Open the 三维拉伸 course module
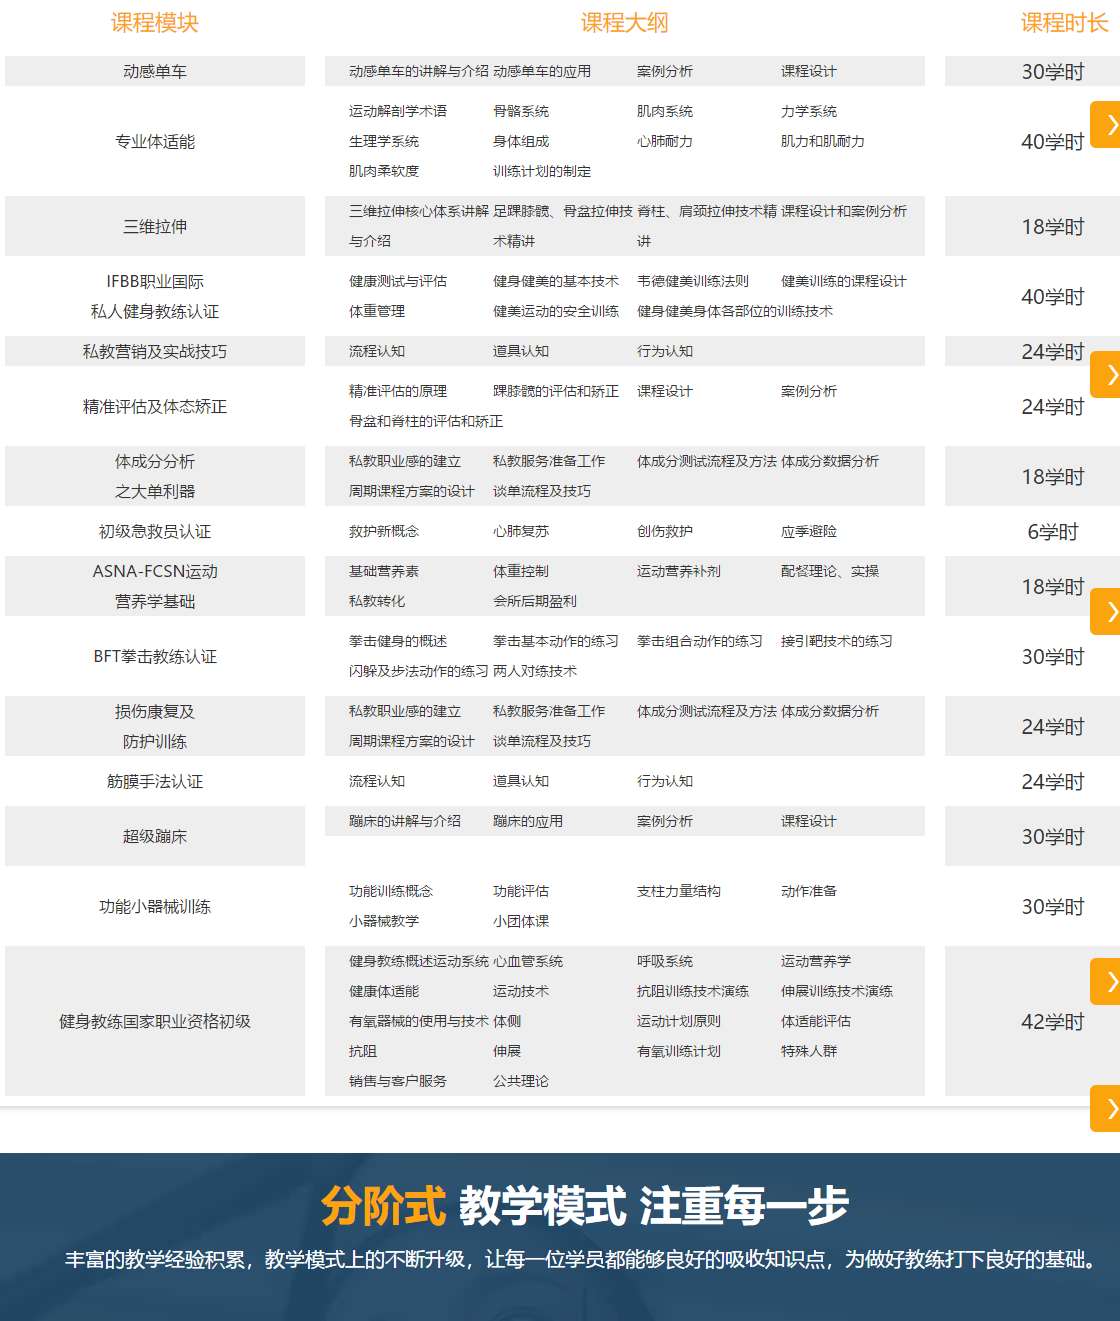 (154, 227)
